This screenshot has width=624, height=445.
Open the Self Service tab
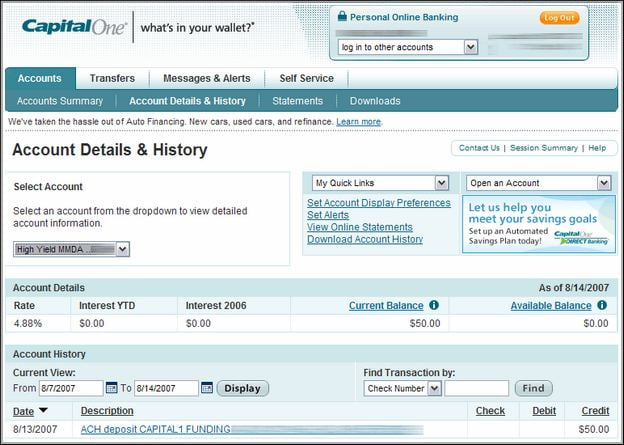tap(306, 78)
